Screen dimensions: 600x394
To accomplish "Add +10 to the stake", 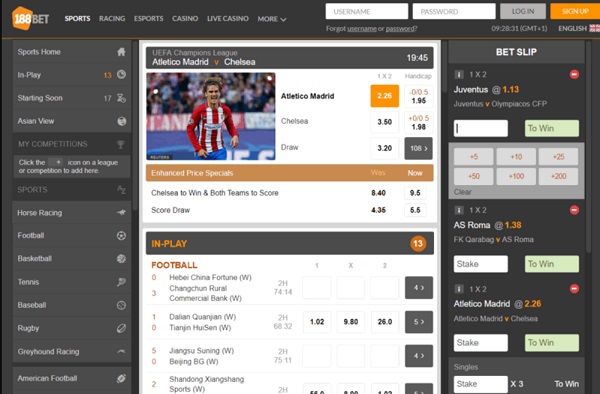I will 516,157.
